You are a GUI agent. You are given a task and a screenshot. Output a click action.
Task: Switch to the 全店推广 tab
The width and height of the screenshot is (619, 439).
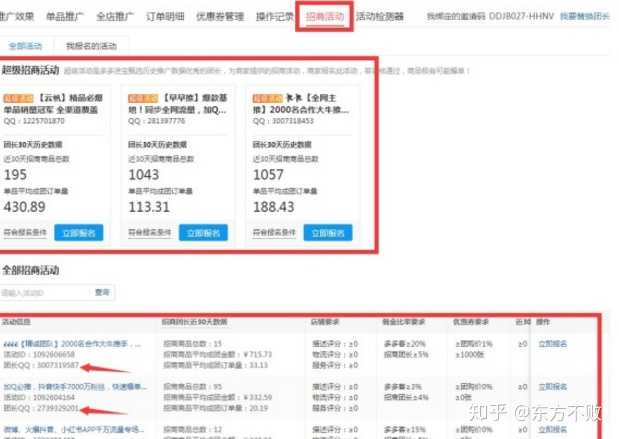[115, 17]
